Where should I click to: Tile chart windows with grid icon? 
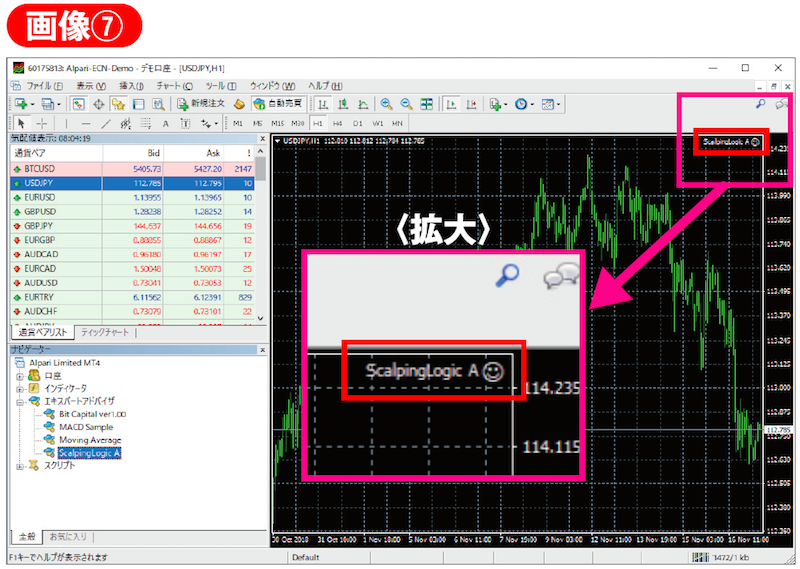click(x=426, y=104)
